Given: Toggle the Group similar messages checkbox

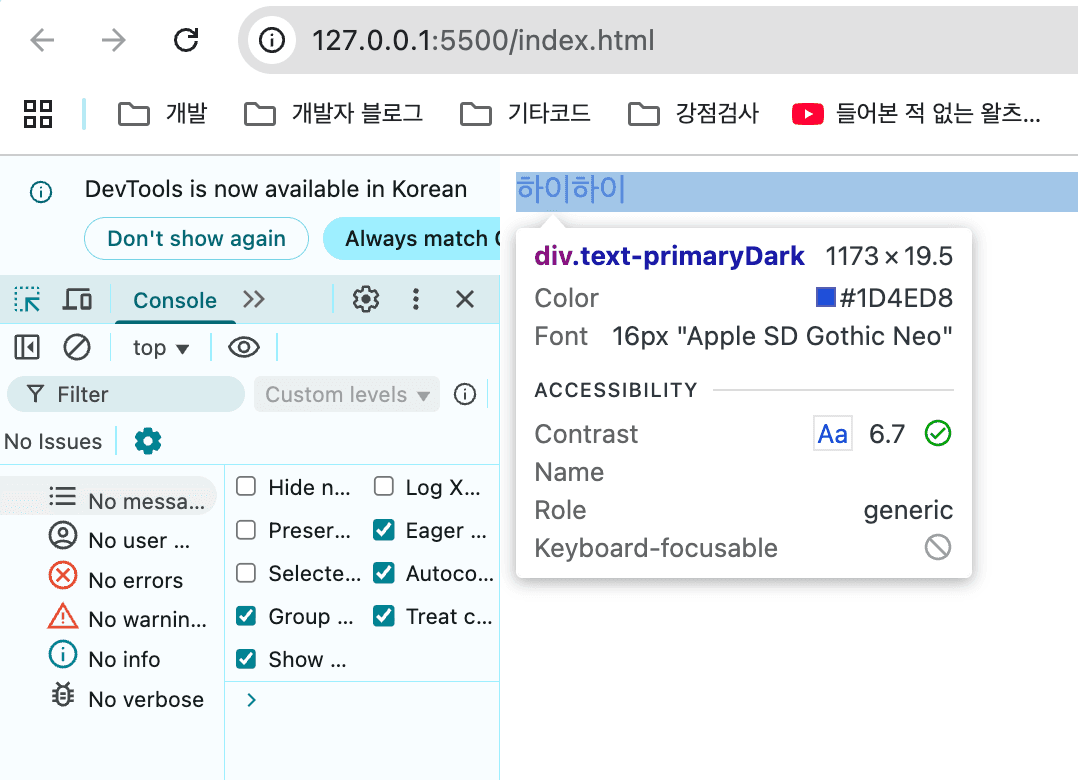Looking at the screenshot, I should (246, 616).
